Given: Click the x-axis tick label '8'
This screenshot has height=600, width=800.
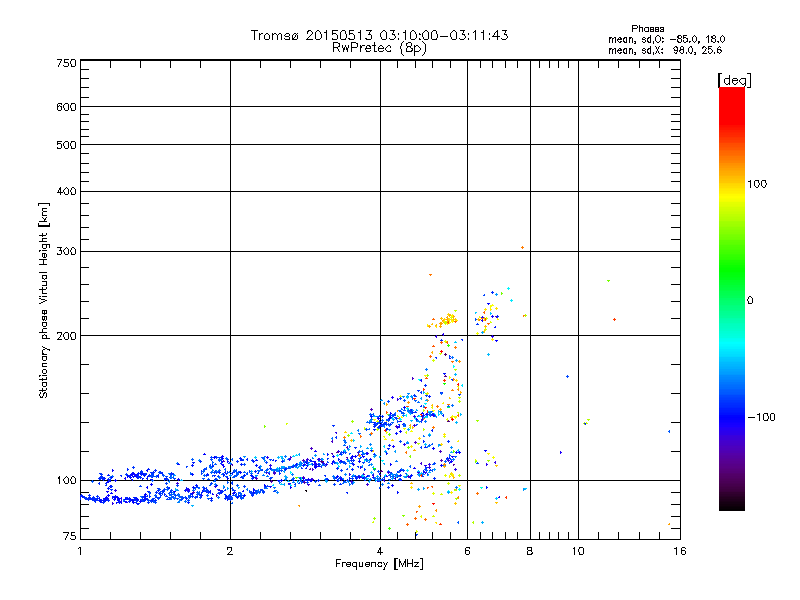Looking at the screenshot, I should (x=530, y=551).
